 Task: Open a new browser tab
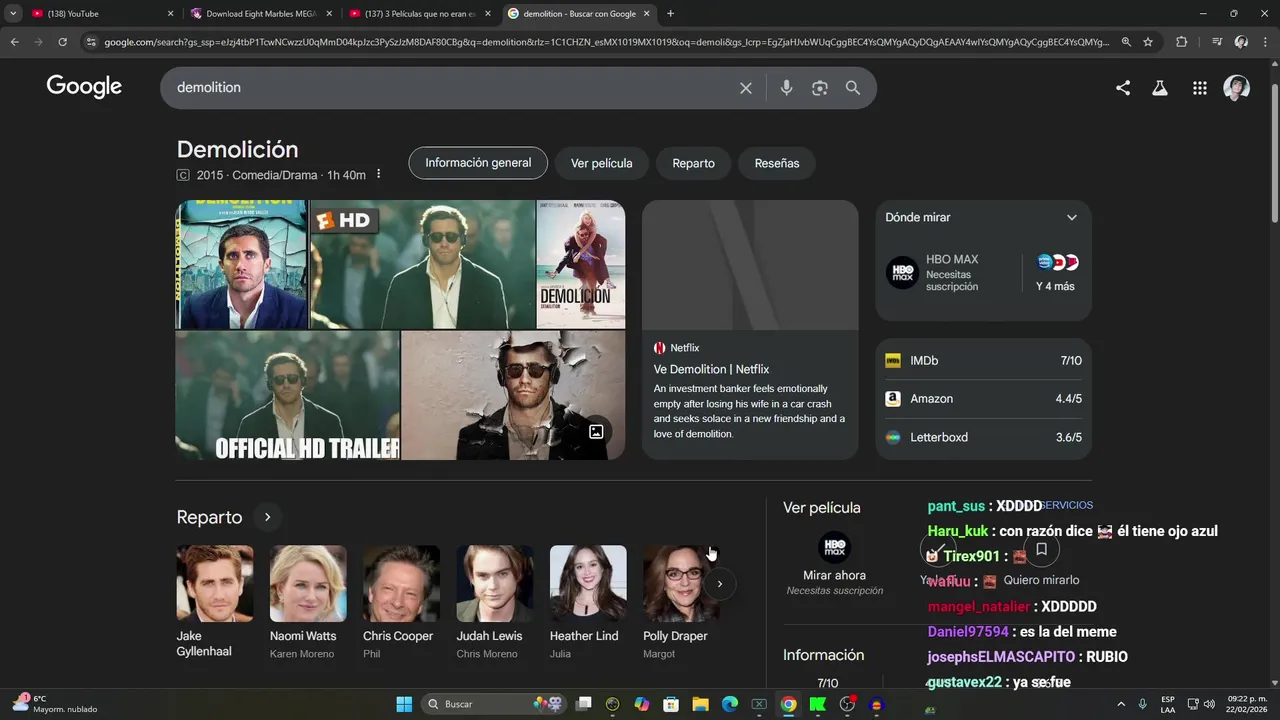click(x=670, y=14)
